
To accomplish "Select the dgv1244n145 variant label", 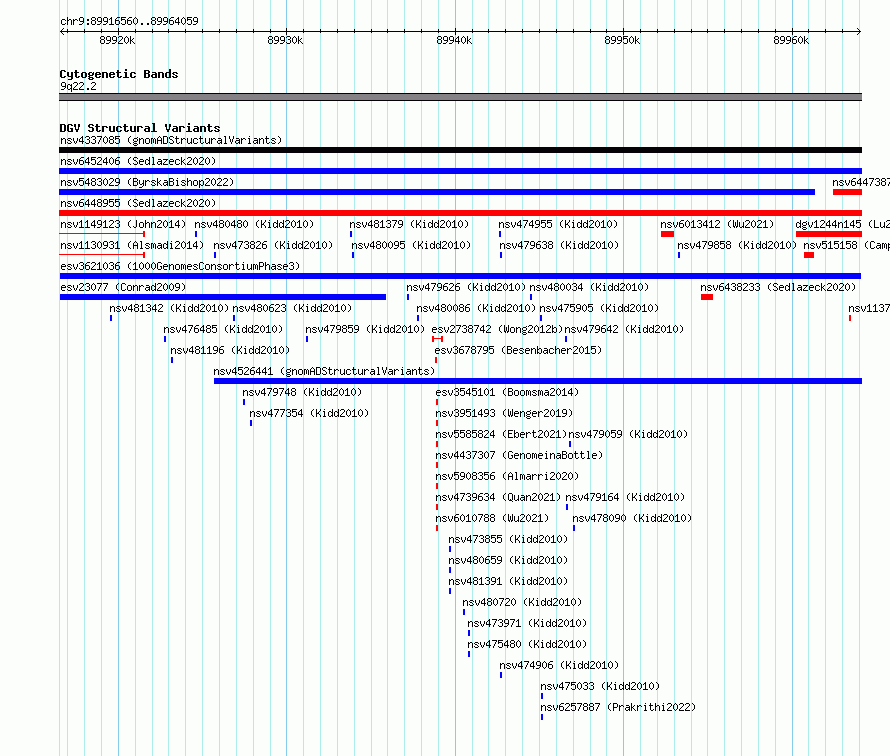I will (x=842, y=224).
